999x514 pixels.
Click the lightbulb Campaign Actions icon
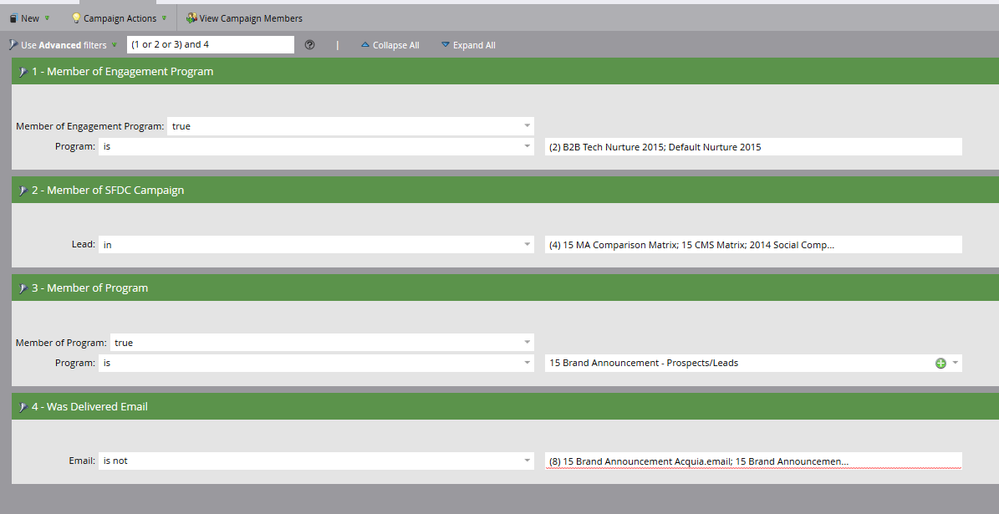pyautogui.click(x=76, y=18)
